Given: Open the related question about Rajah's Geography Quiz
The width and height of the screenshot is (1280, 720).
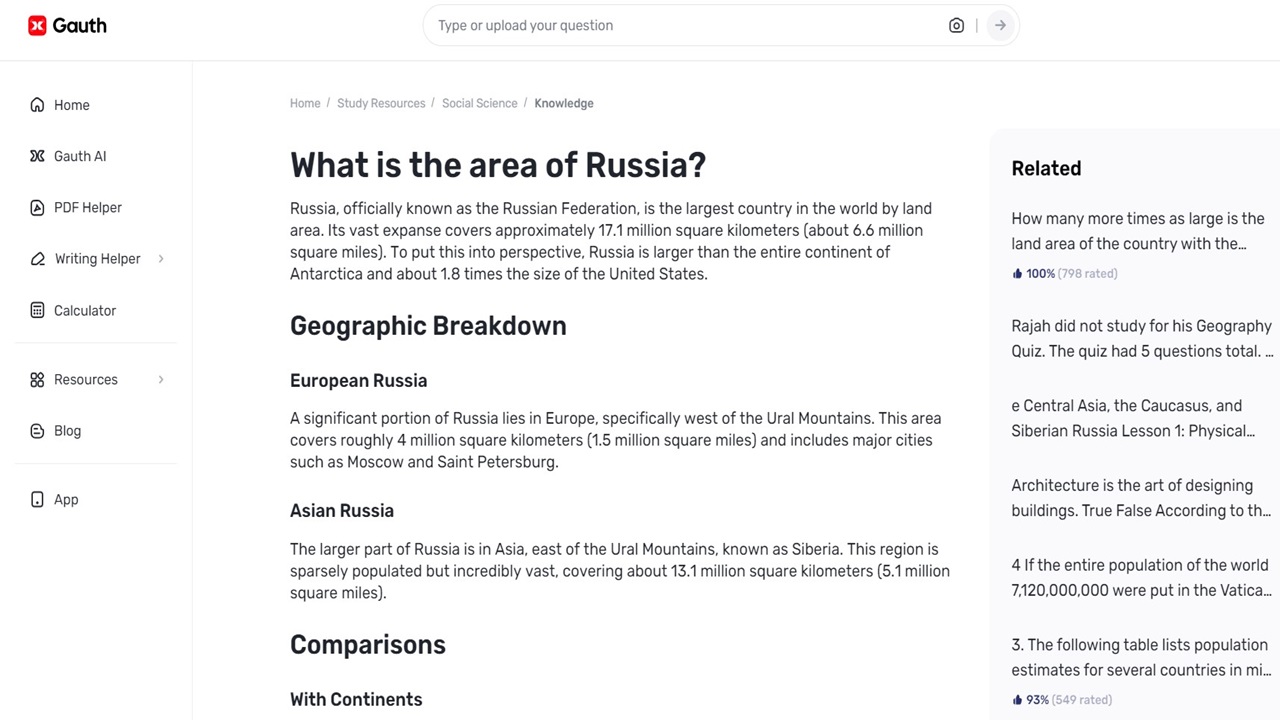Looking at the screenshot, I should (1140, 338).
